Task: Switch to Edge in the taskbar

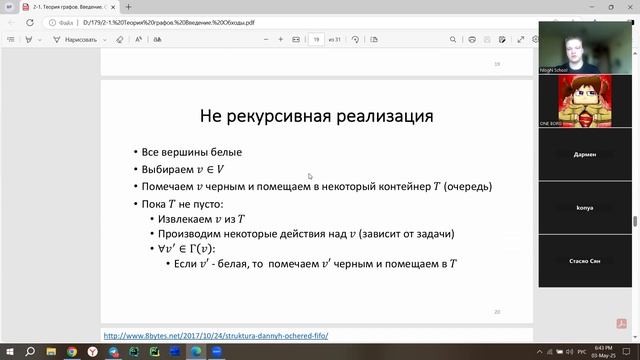Action: [x=196, y=351]
